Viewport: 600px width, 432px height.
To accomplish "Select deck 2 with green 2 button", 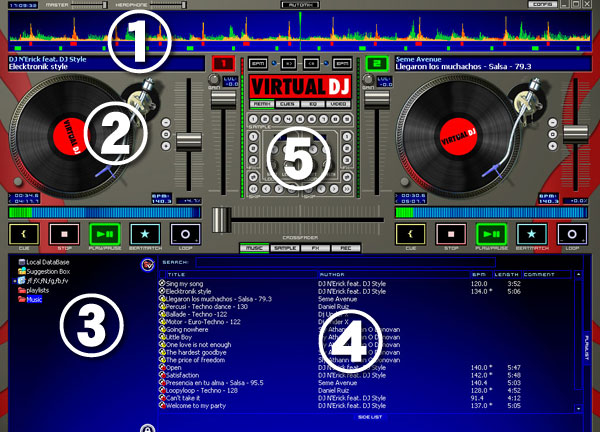I will [x=377, y=64].
